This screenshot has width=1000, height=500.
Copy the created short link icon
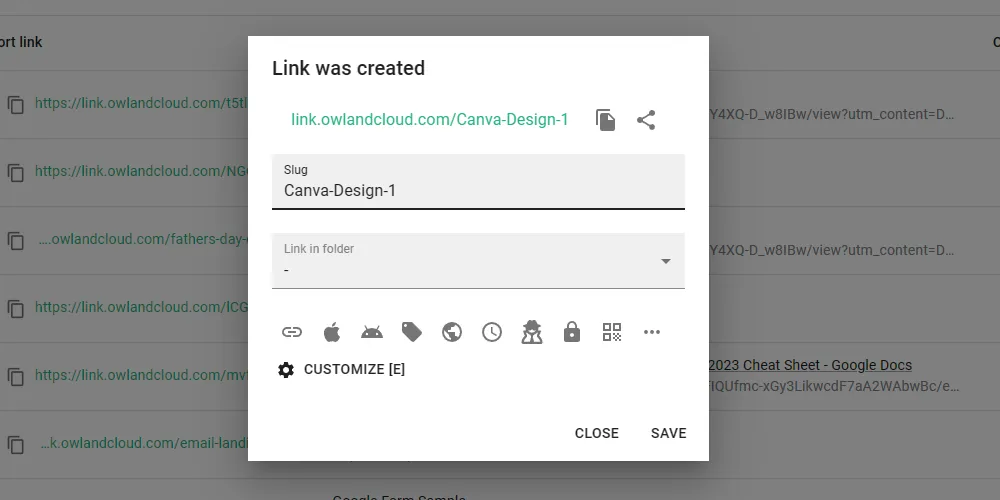(605, 120)
